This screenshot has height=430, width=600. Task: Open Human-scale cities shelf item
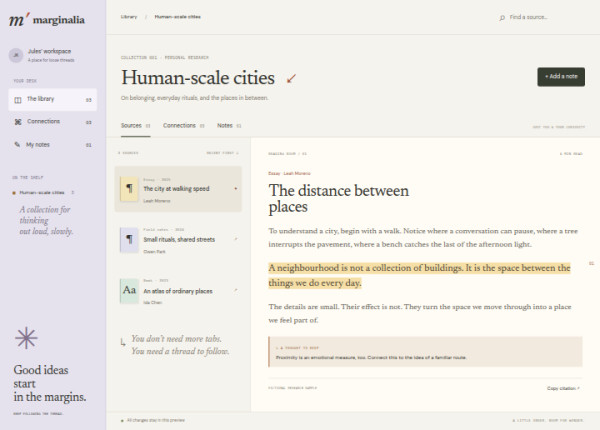(x=42, y=192)
